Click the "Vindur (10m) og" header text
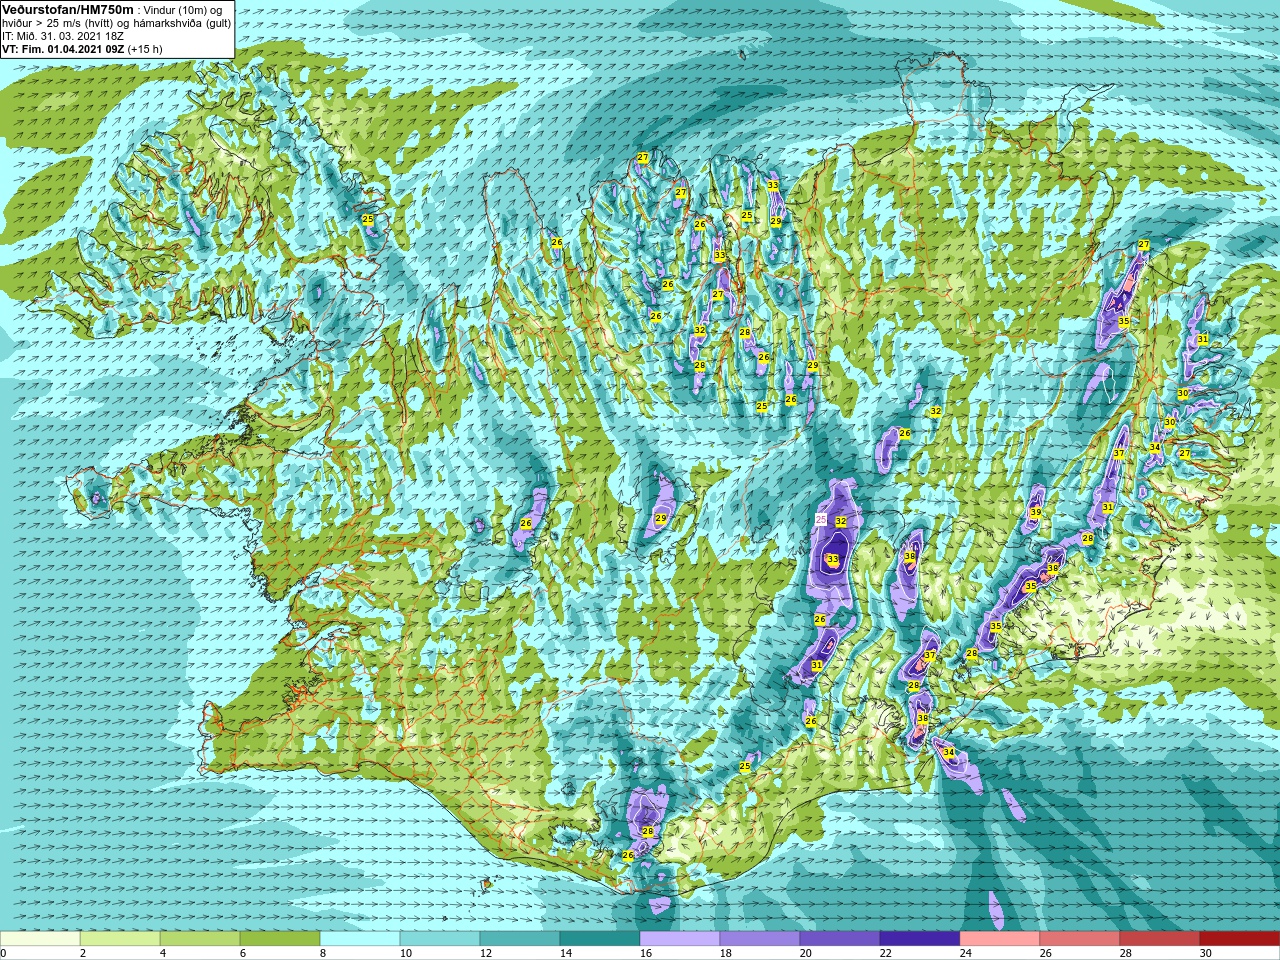 (x=184, y=10)
